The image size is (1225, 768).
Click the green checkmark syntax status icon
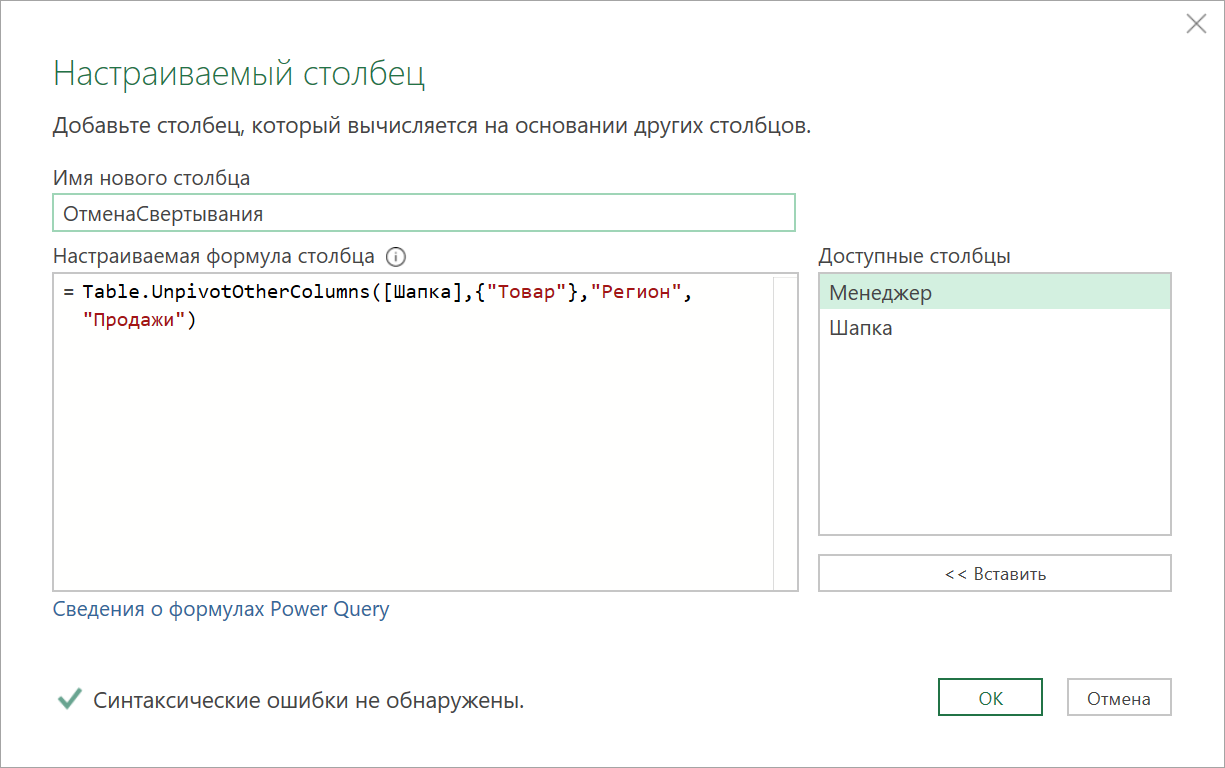[x=69, y=699]
